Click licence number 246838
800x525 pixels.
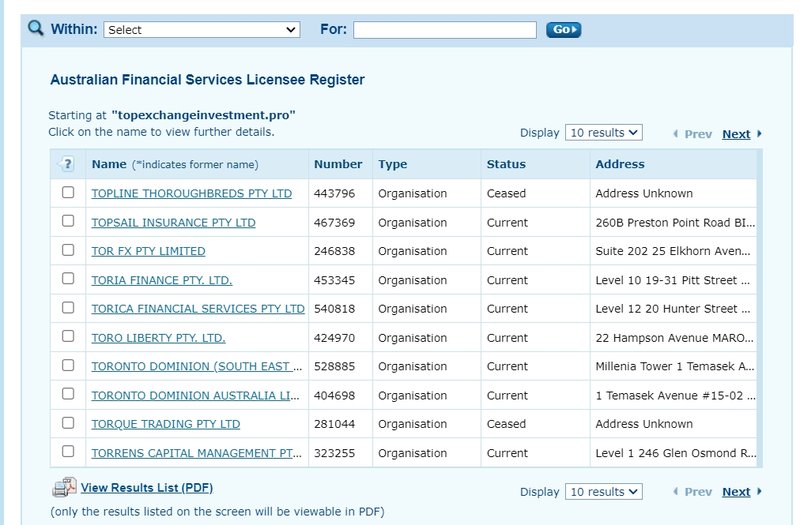click(334, 251)
